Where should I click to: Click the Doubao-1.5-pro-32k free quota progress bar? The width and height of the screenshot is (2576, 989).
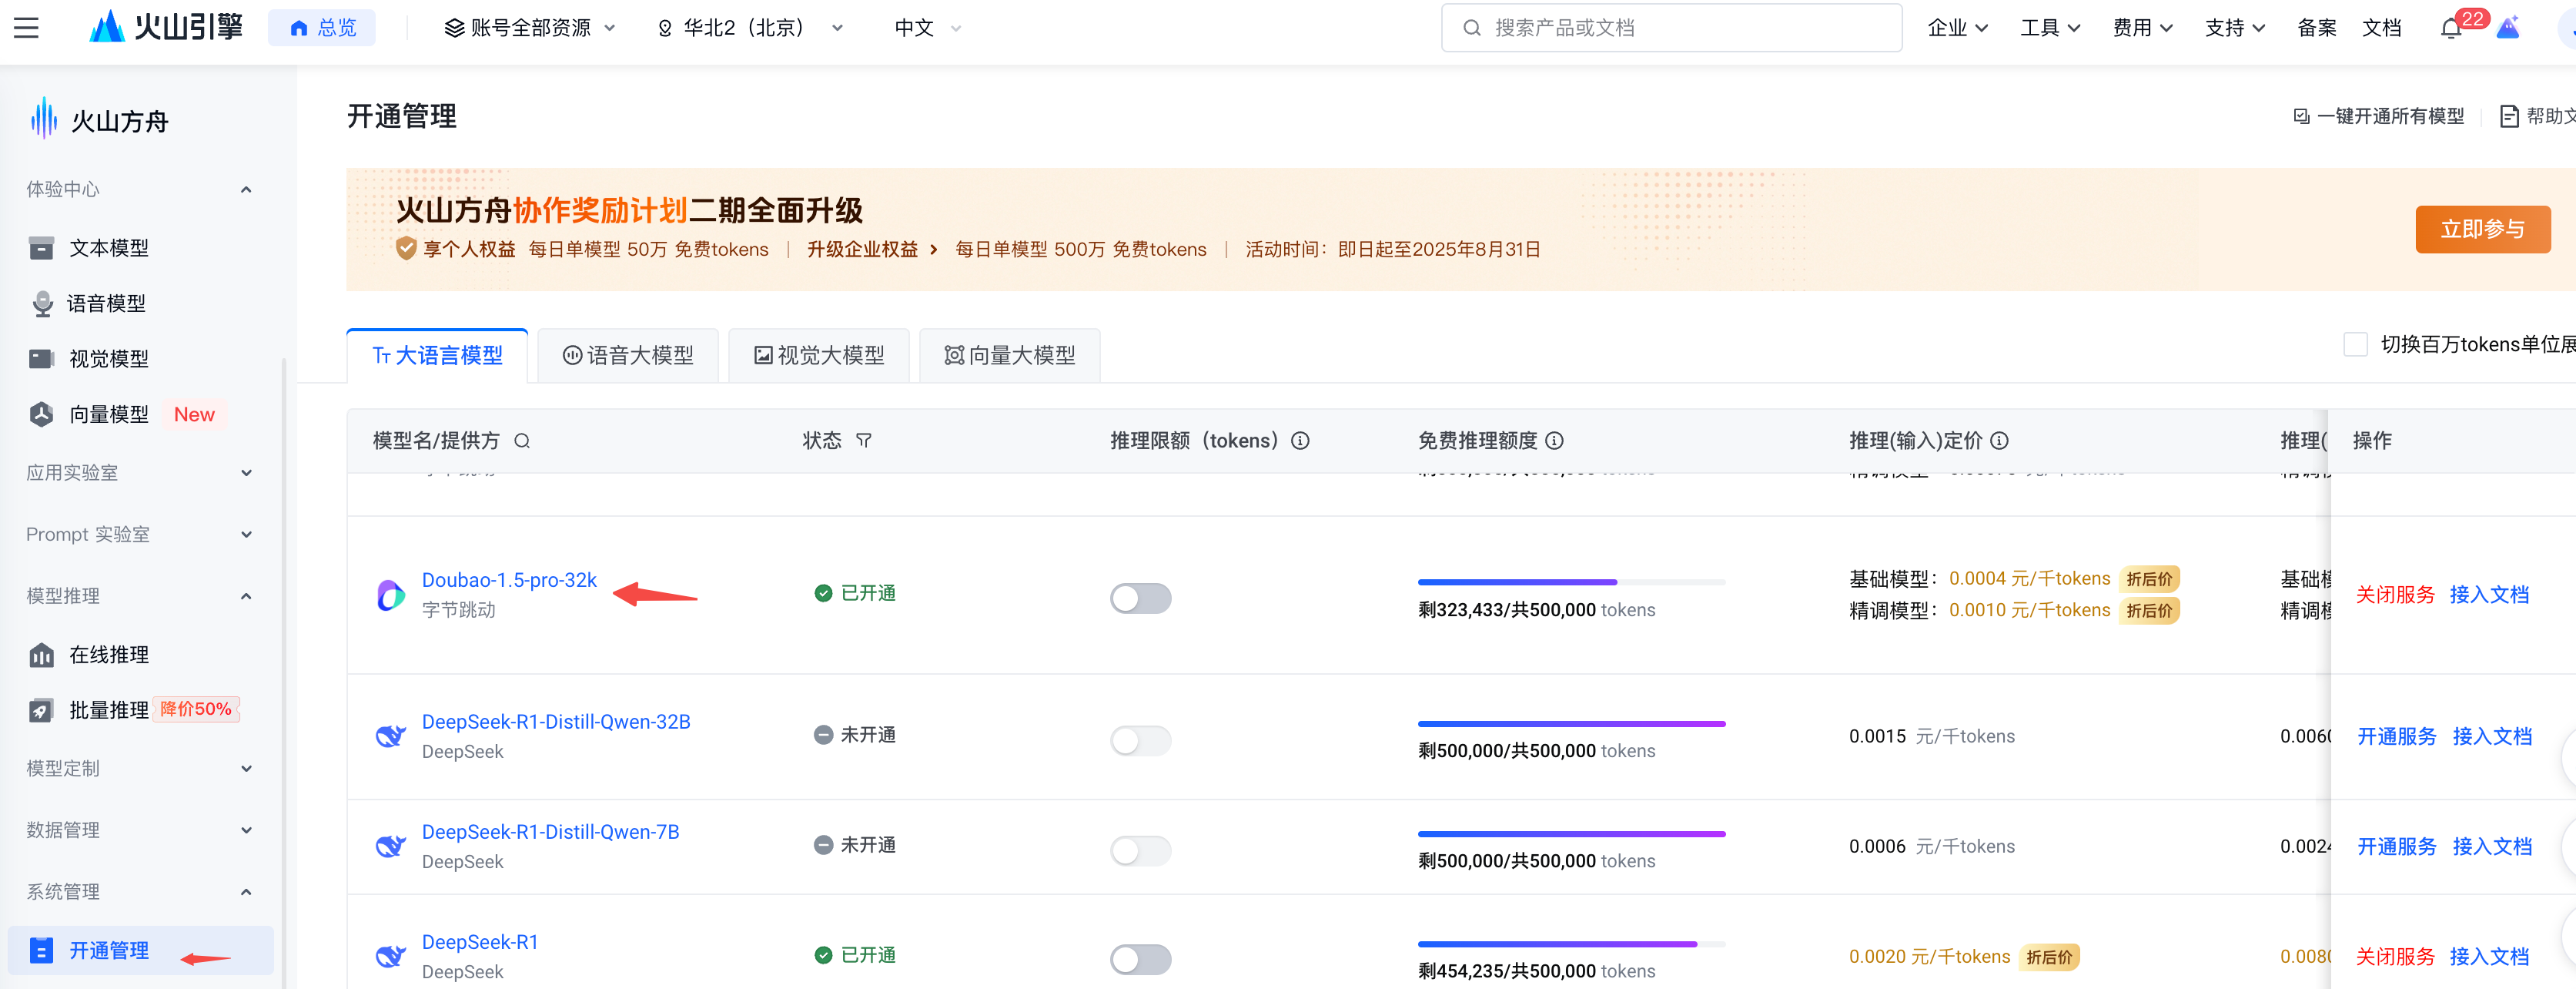[1571, 582]
